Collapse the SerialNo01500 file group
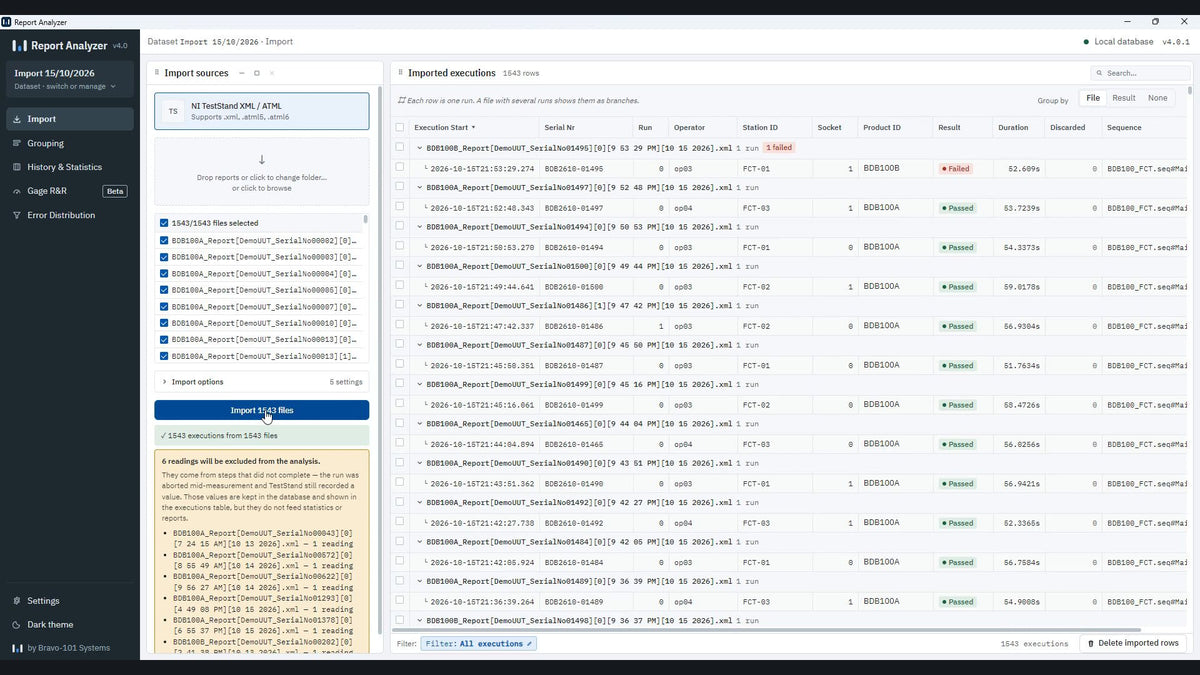The height and width of the screenshot is (675, 1200). (x=420, y=266)
